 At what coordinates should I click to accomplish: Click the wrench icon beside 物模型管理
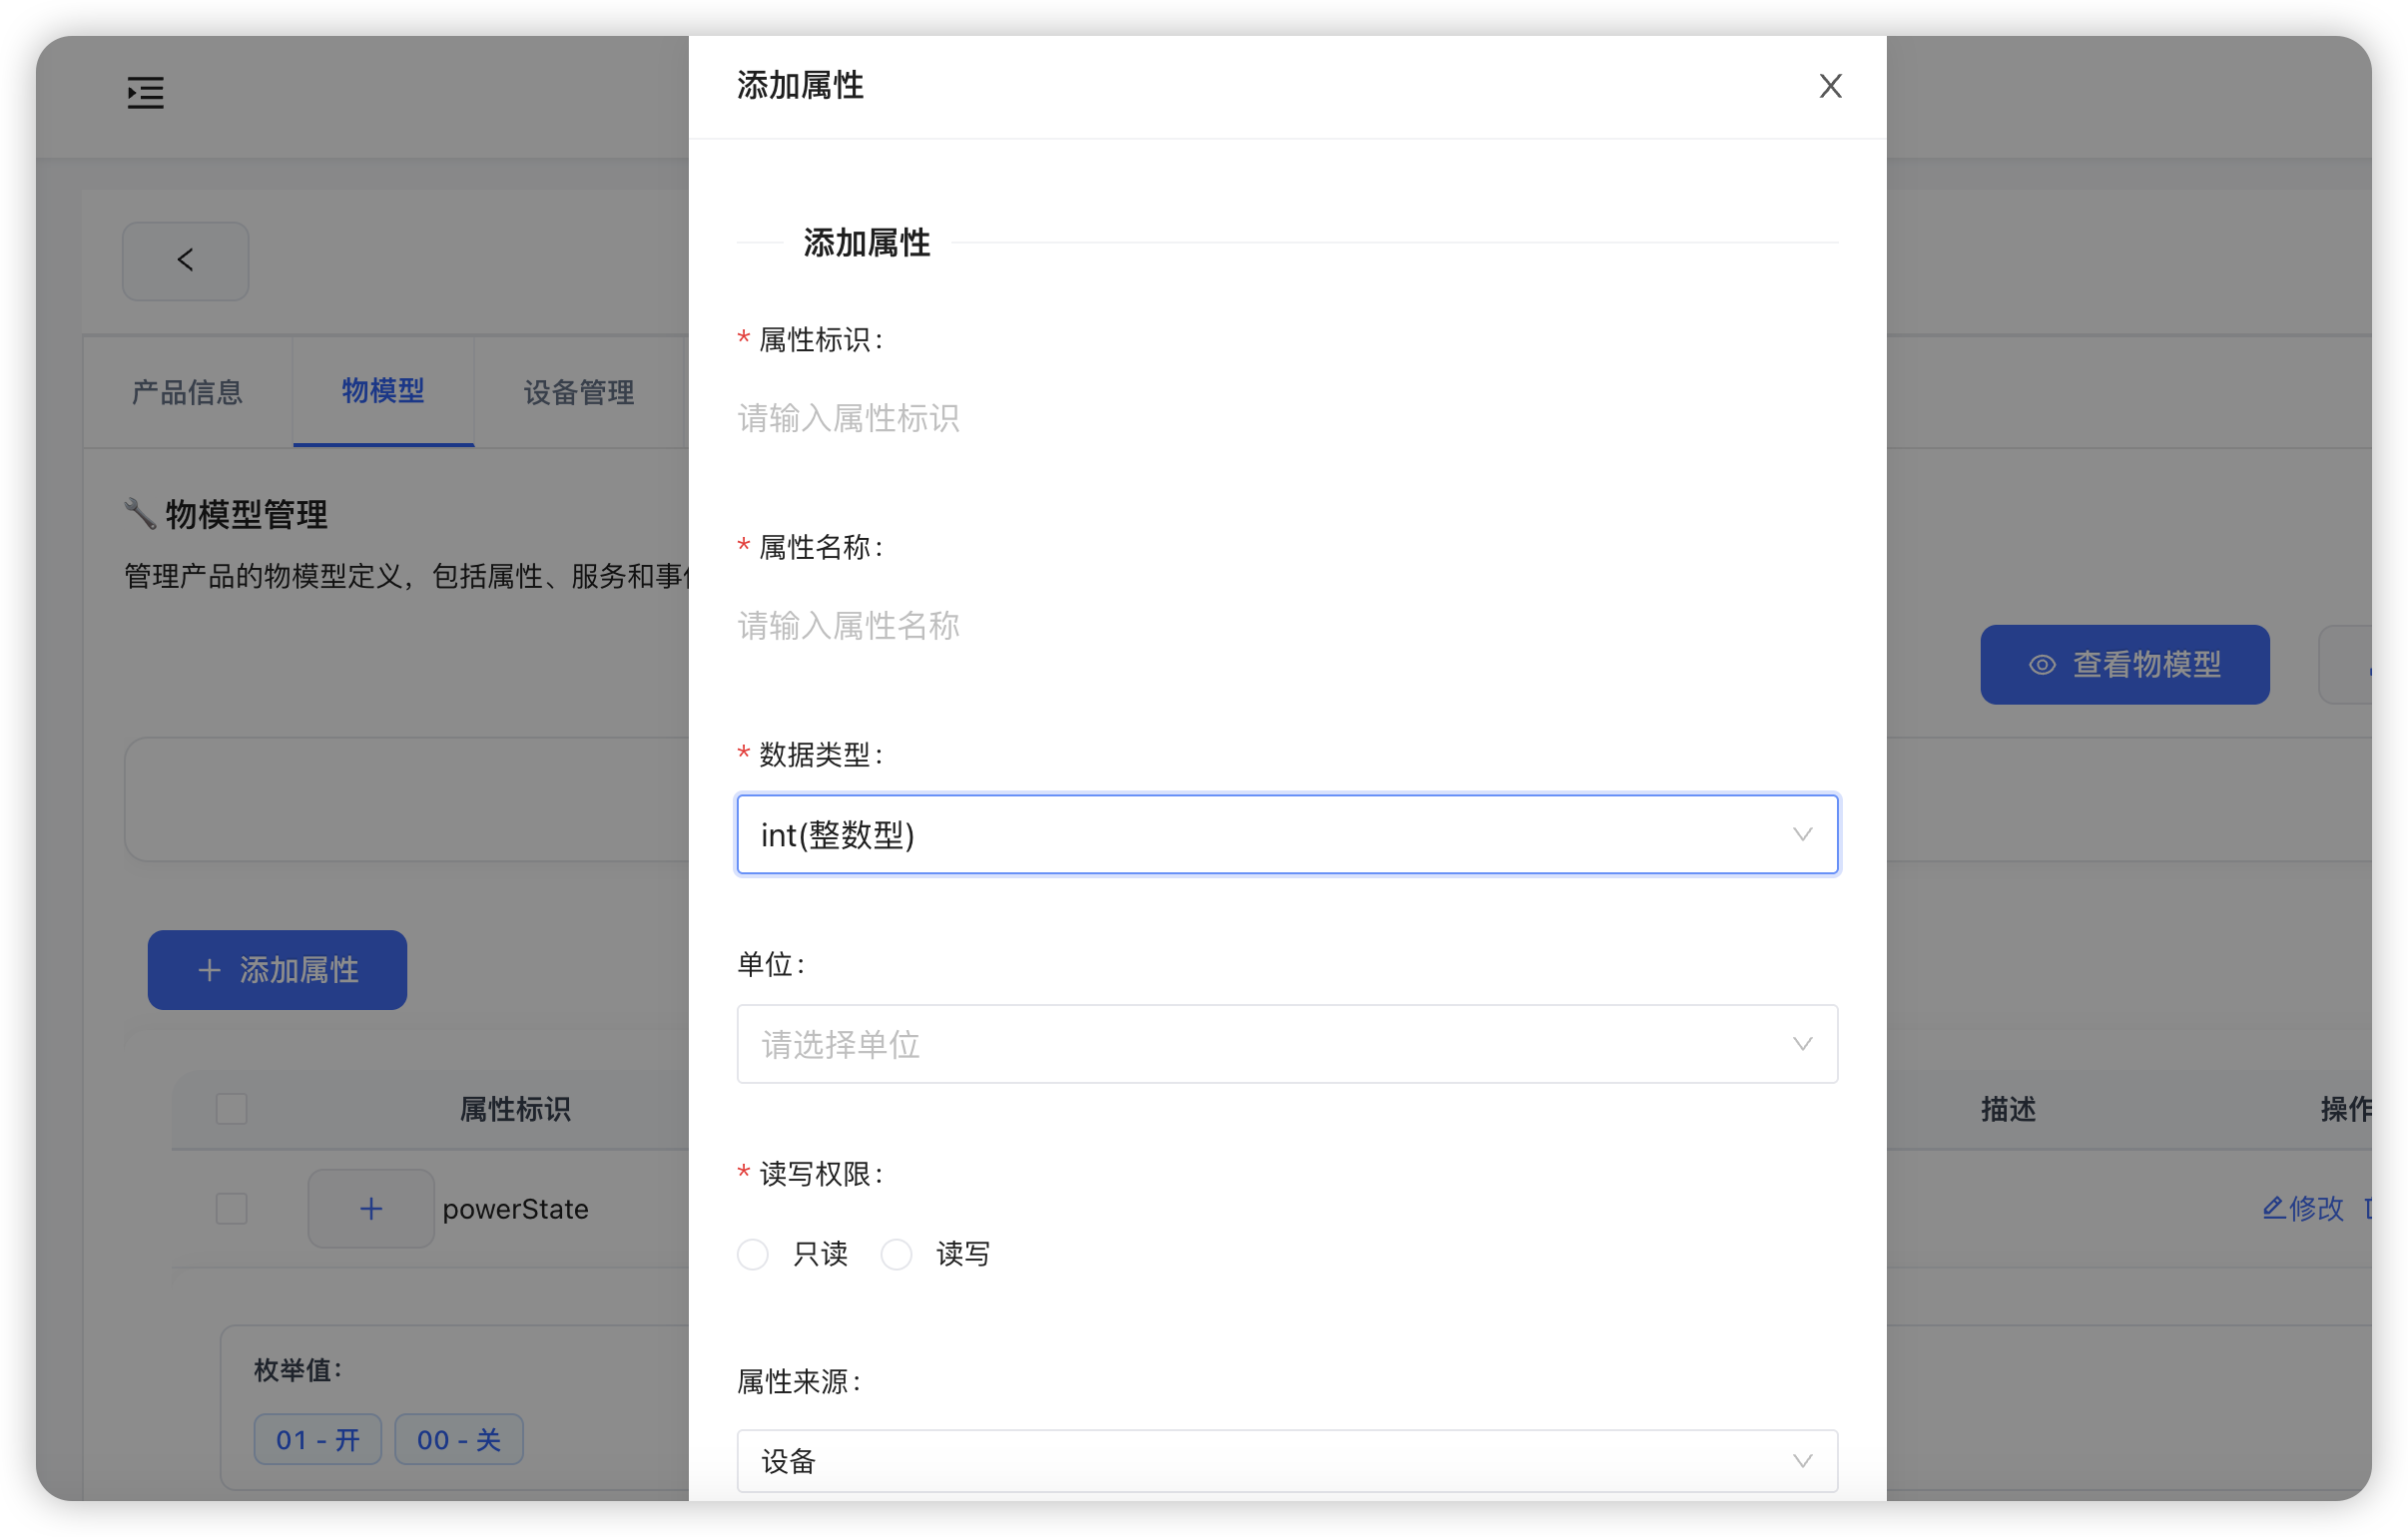click(141, 513)
